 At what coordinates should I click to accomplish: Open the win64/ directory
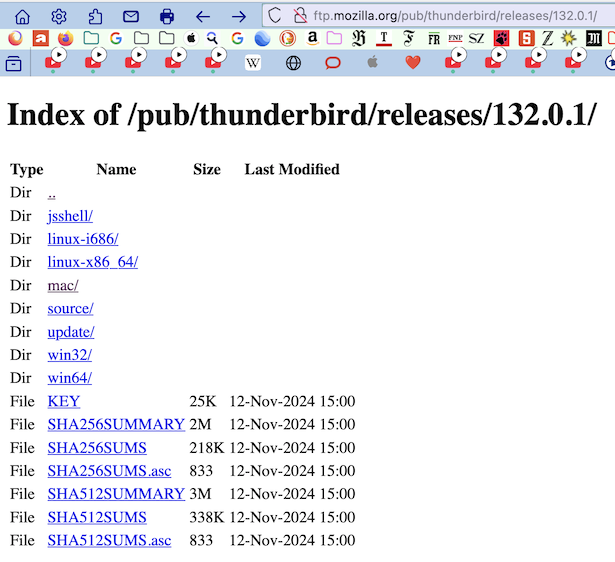click(69, 378)
